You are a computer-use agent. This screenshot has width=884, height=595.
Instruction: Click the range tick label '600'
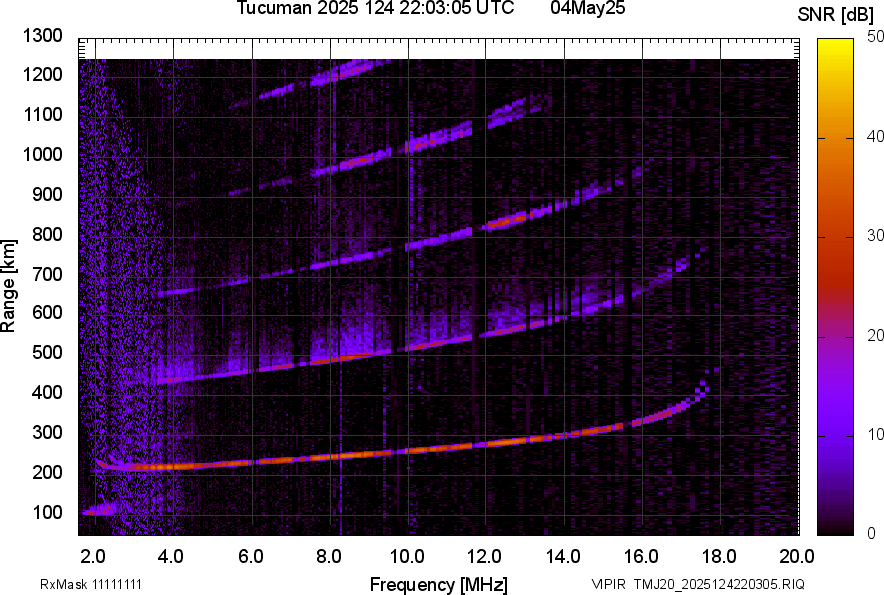point(47,312)
